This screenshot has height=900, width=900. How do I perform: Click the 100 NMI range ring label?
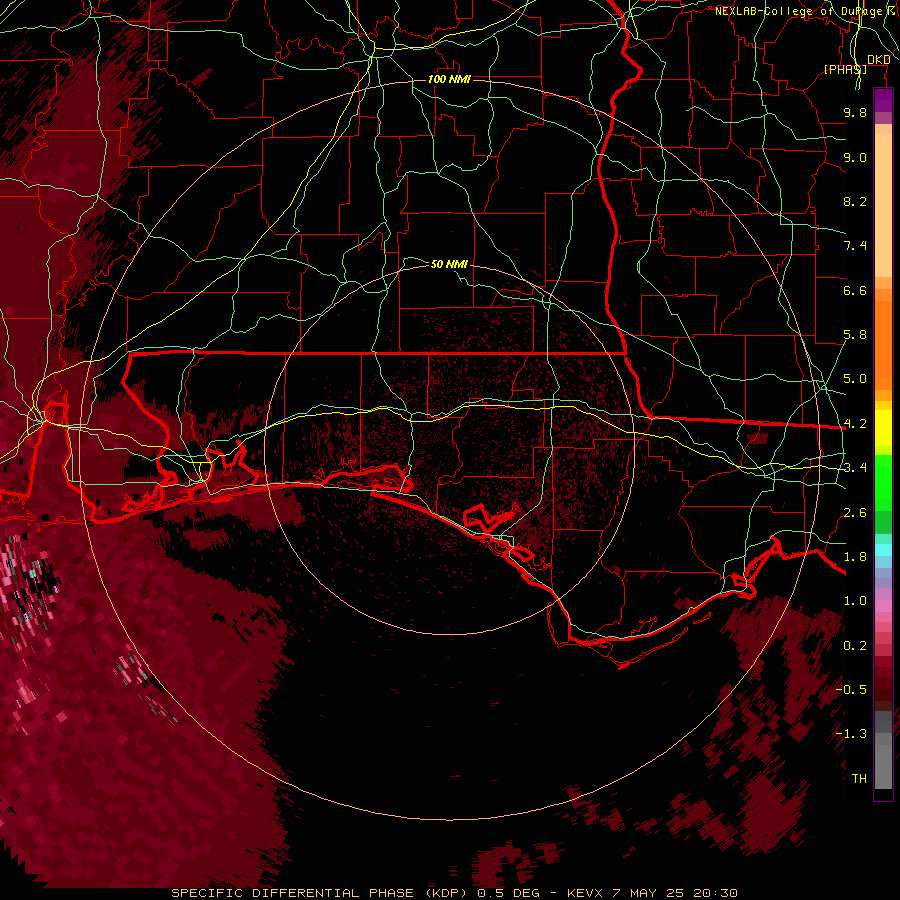(449, 79)
